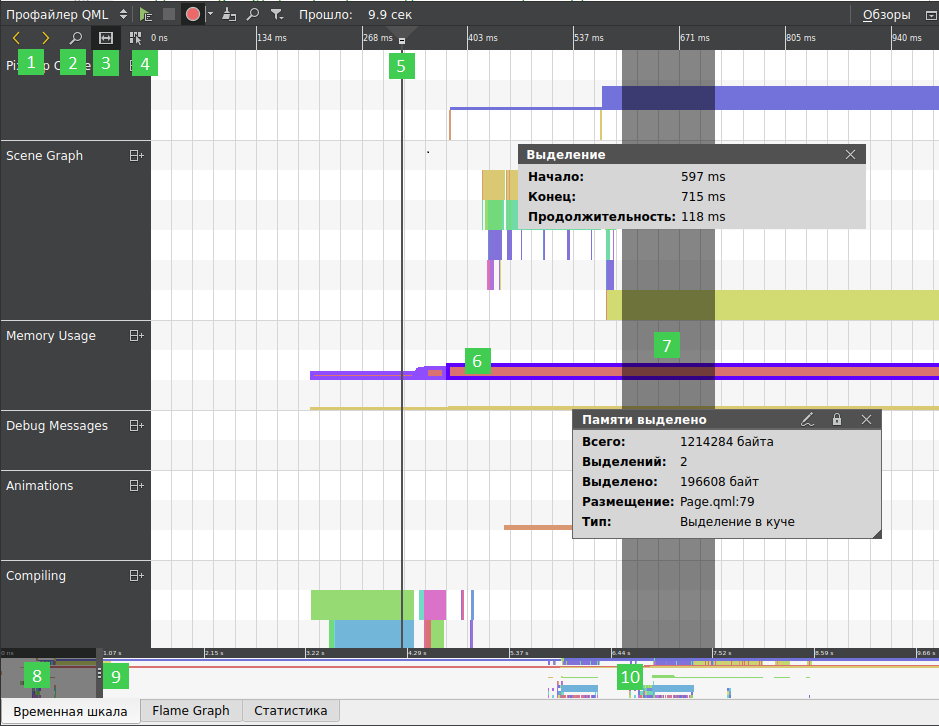Screen dimensions: 939x726
Task: Open the Обзоры views menu
Action: pyautogui.click(x=886, y=15)
